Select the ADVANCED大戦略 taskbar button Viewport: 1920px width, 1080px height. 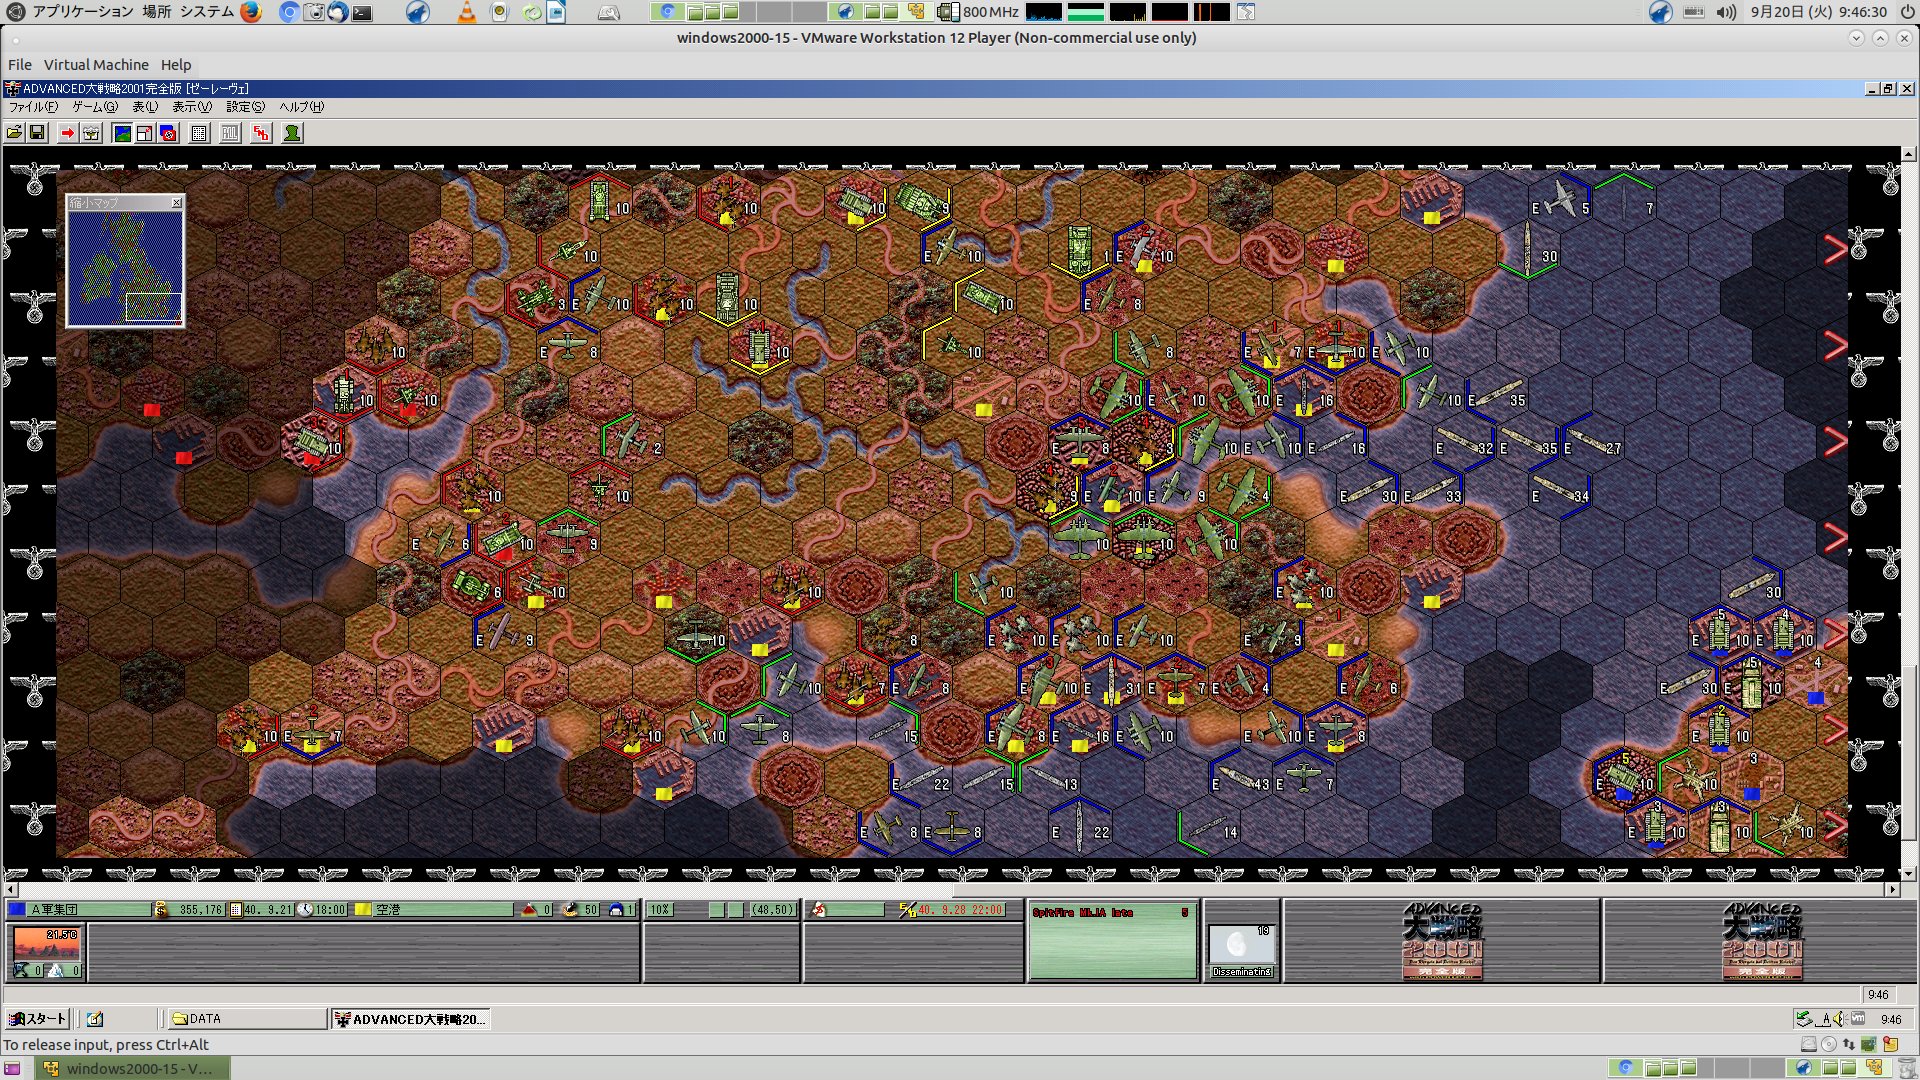[410, 1019]
